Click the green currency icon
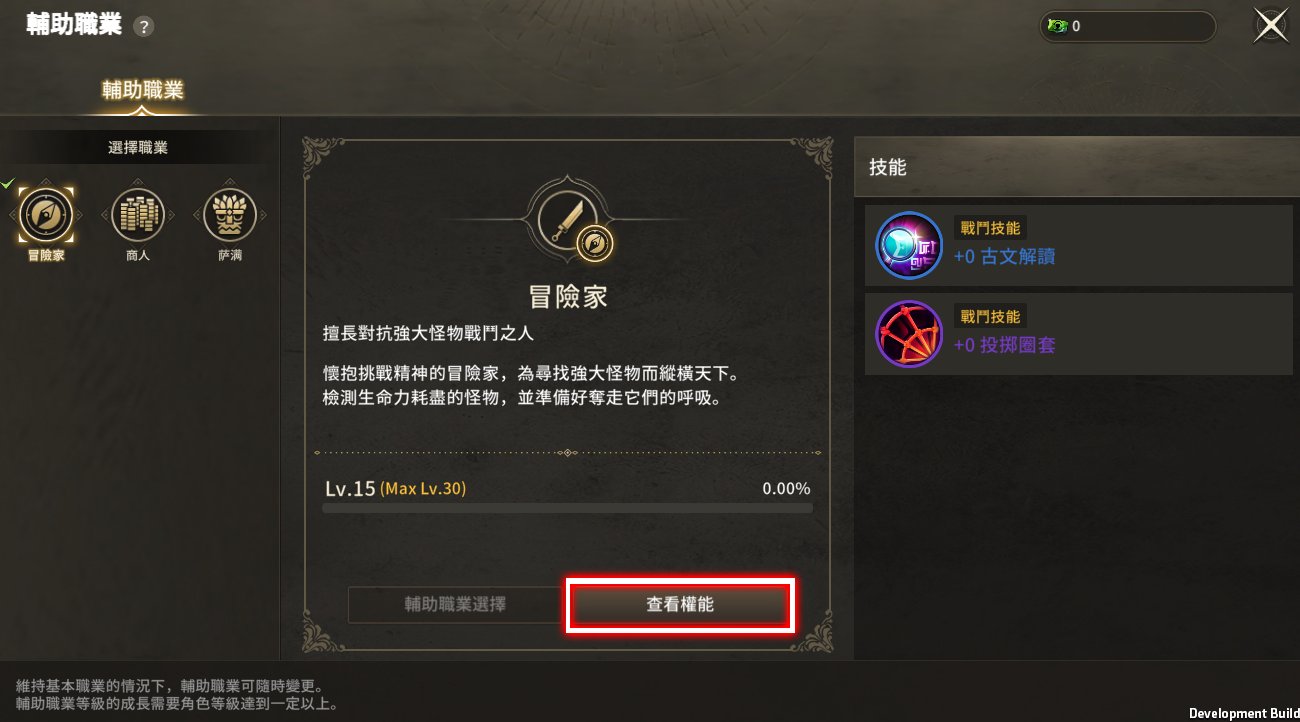 point(1057,27)
